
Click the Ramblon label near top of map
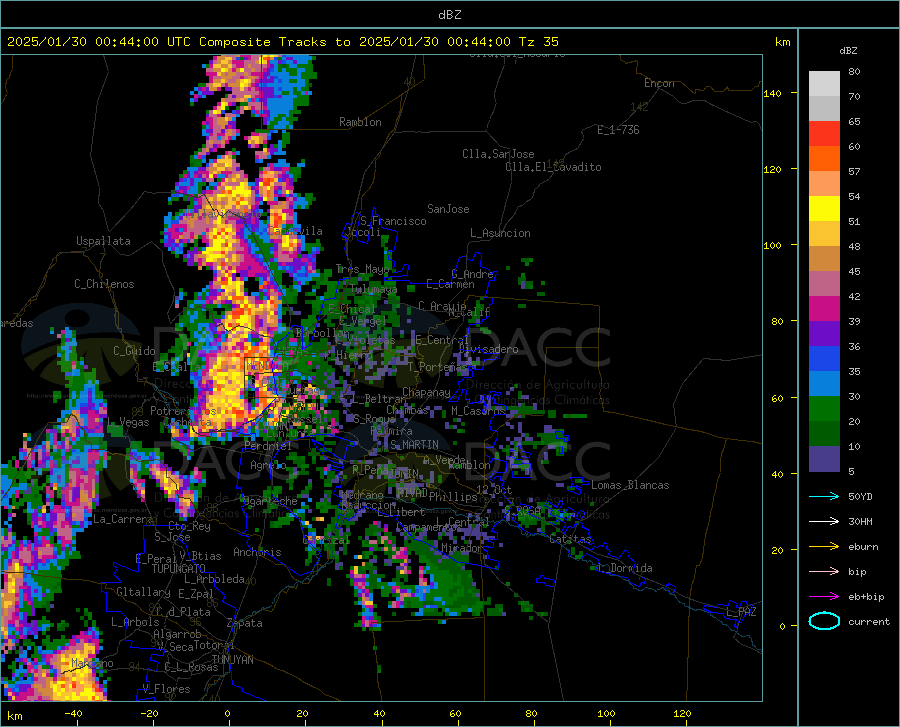click(x=360, y=122)
